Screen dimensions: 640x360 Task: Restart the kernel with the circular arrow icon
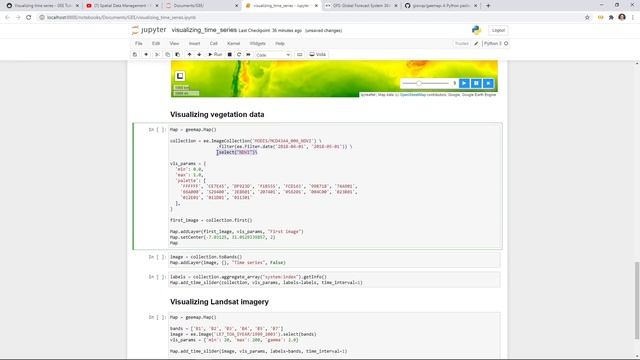[x=239, y=54]
